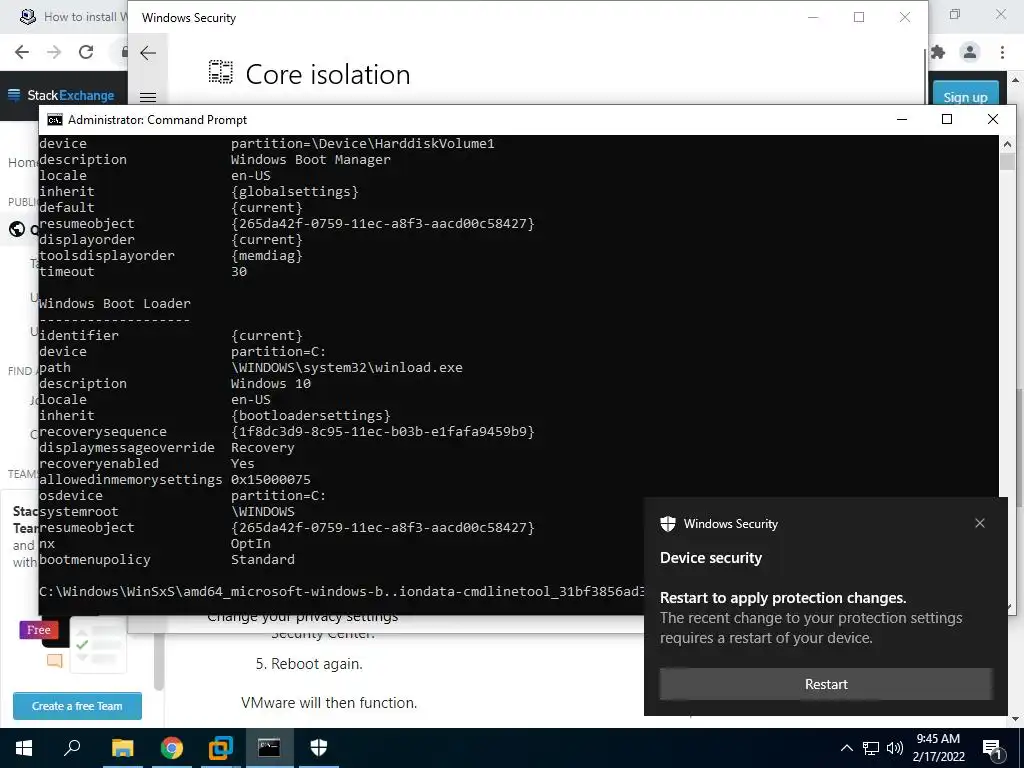This screenshot has height=768, width=1024.
Task: Click Windows Security shield icon in notification
Action: pyautogui.click(x=667, y=524)
